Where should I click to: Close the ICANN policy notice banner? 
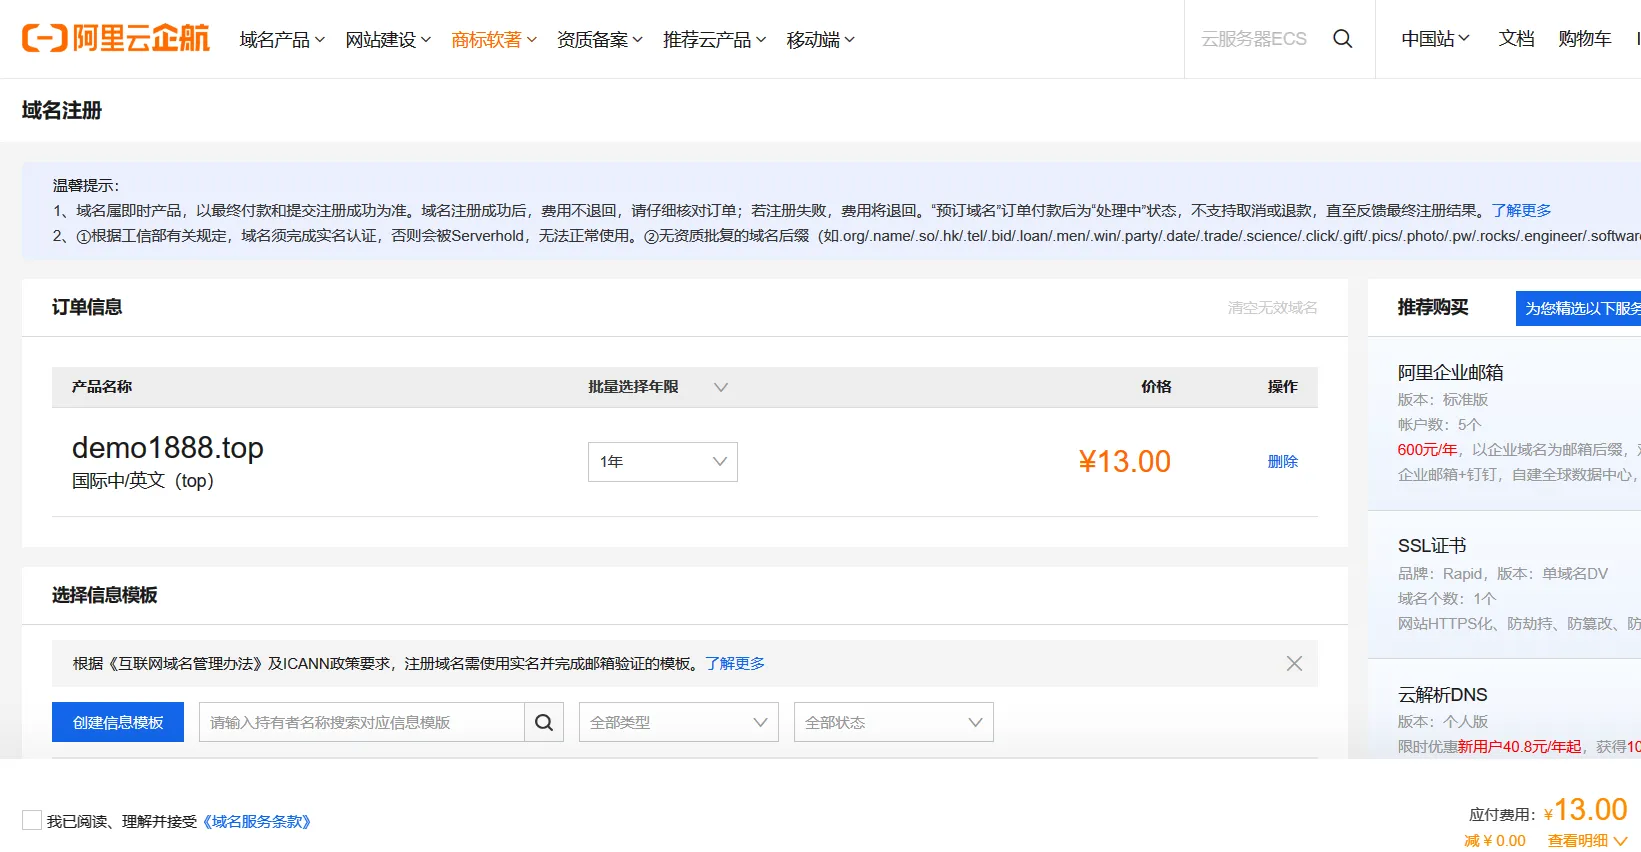pos(1294,664)
